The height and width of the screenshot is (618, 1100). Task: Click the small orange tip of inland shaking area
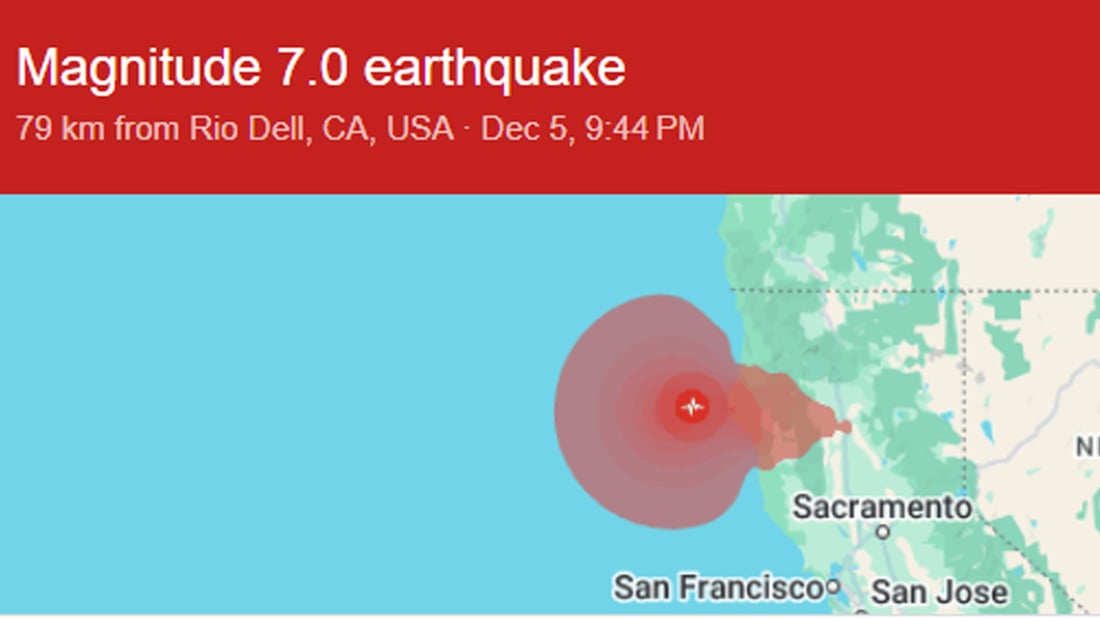click(845, 427)
